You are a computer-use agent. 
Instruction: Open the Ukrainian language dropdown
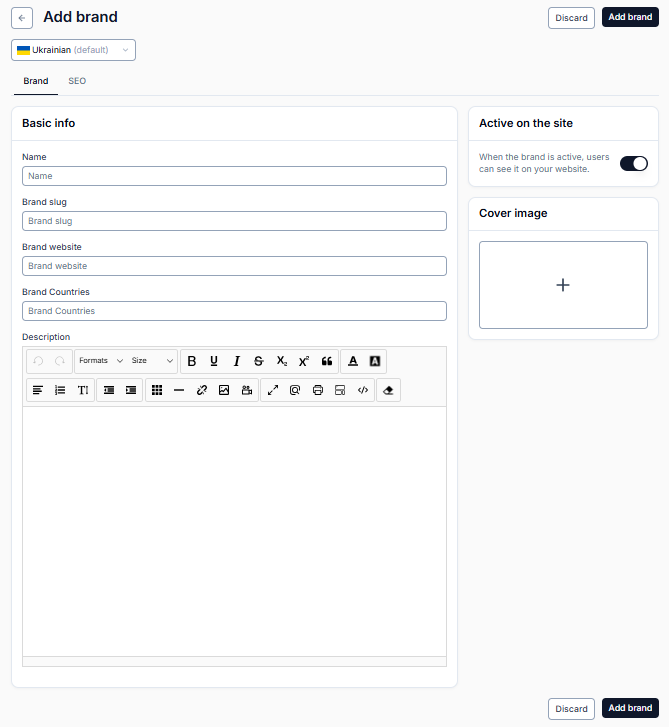(73, 50)
